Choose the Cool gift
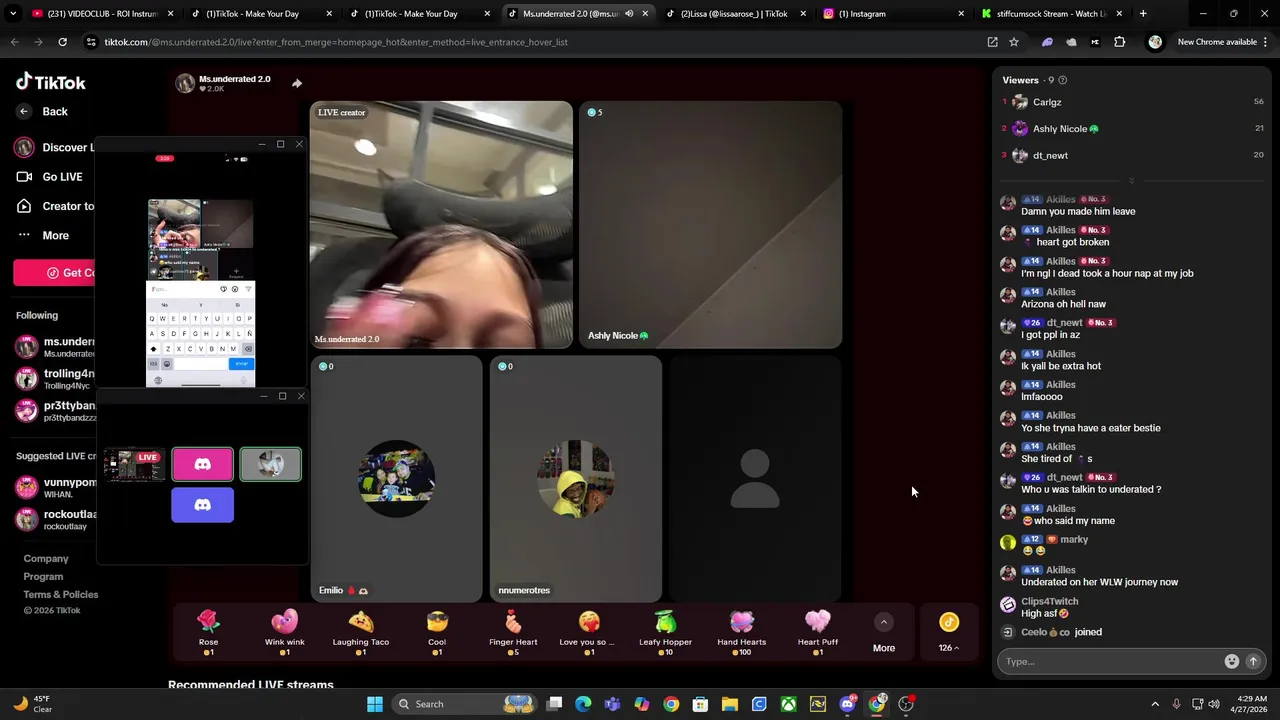 coord(437,632)
